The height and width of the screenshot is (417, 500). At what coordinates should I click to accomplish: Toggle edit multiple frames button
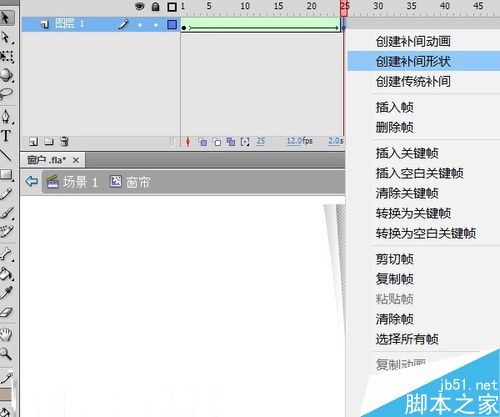pos(231,142)
